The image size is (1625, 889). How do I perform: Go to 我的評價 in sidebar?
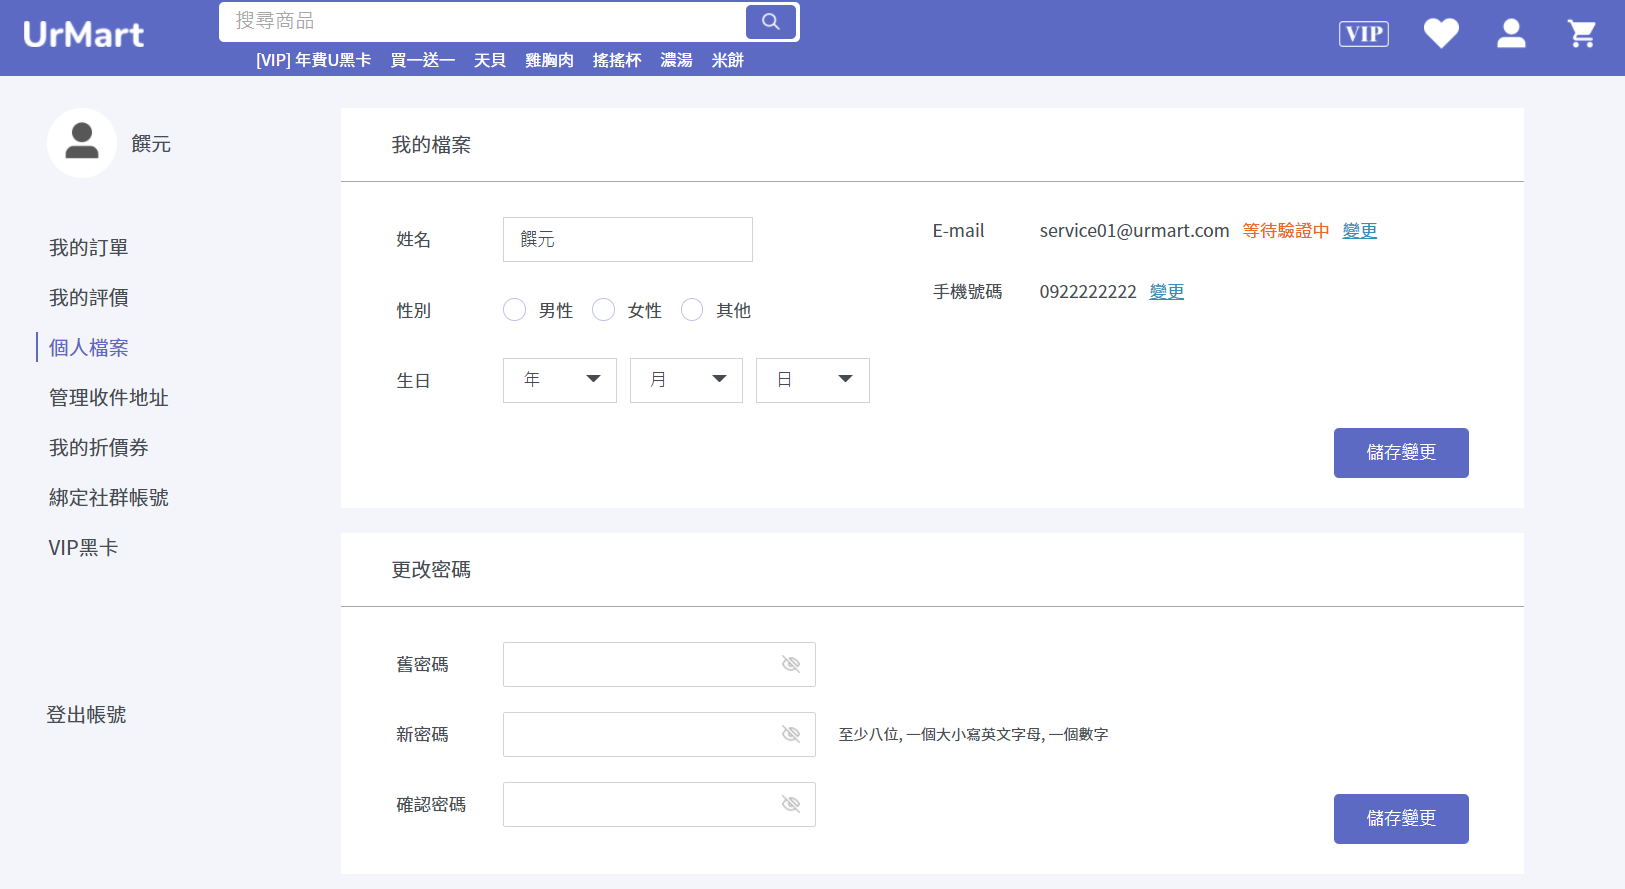click(89, 298)
